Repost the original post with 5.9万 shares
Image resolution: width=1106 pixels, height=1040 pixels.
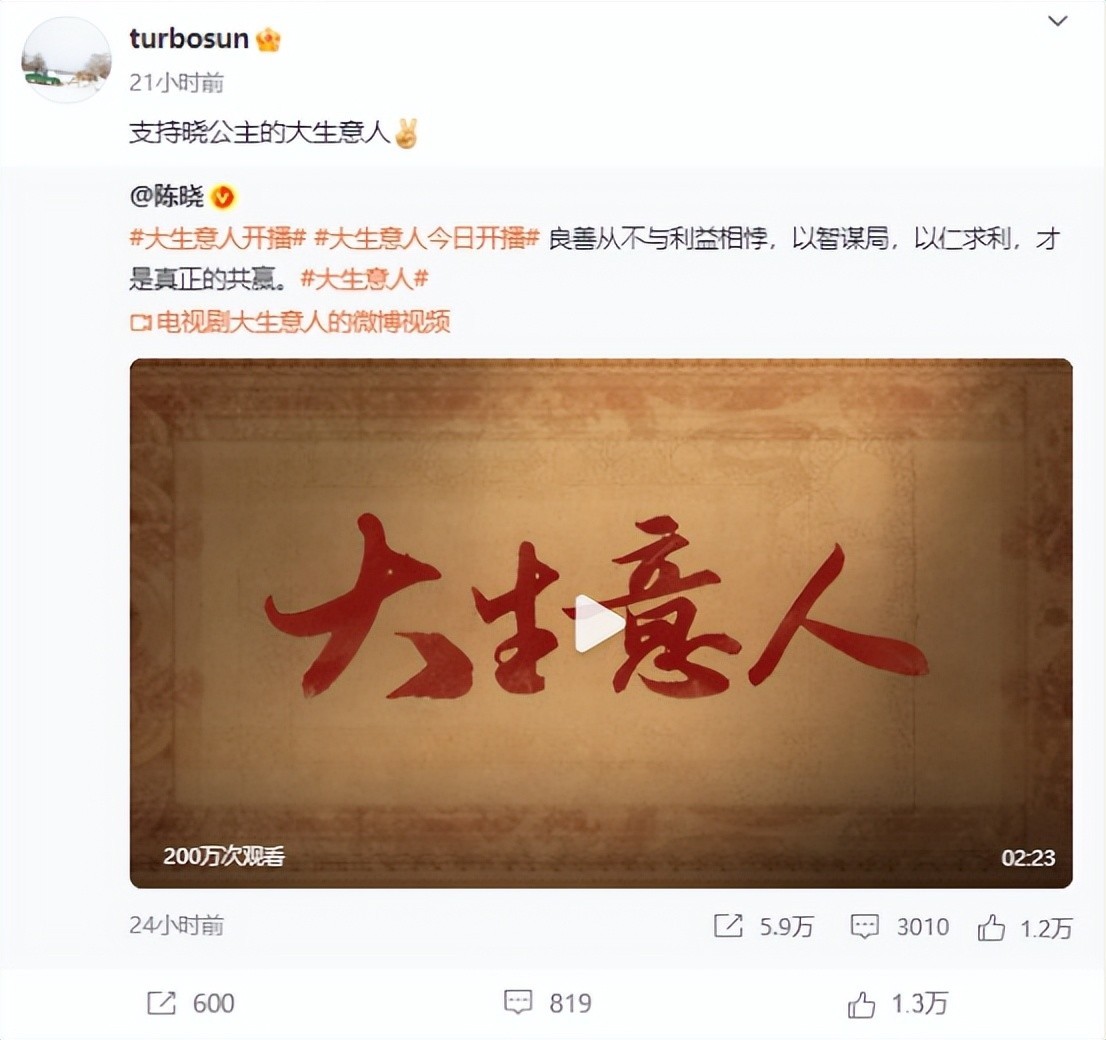[763, 926]
